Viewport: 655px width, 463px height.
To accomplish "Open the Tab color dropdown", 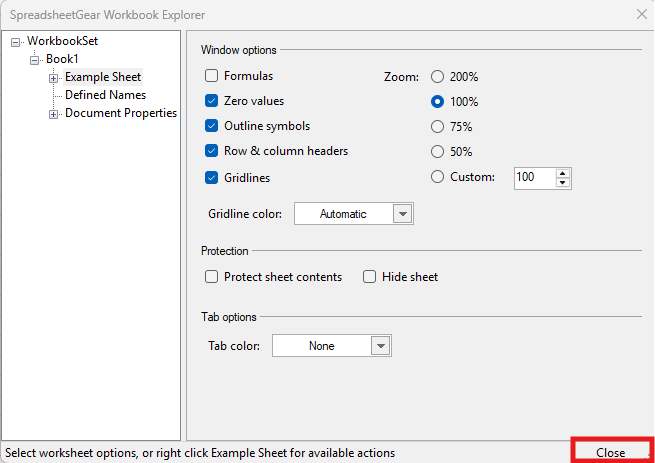I will [380, 346].
